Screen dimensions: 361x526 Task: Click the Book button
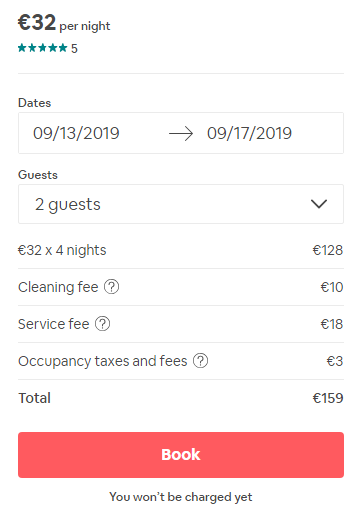pos(181,455)
